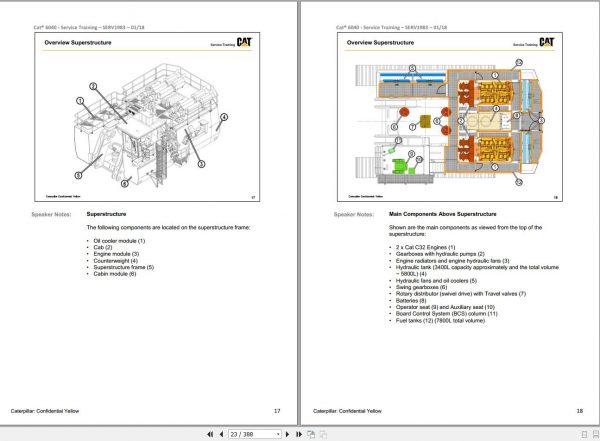Click 'Main Components Above Superstructure' heading
600x441 pixels.
(x=442, y=214)
